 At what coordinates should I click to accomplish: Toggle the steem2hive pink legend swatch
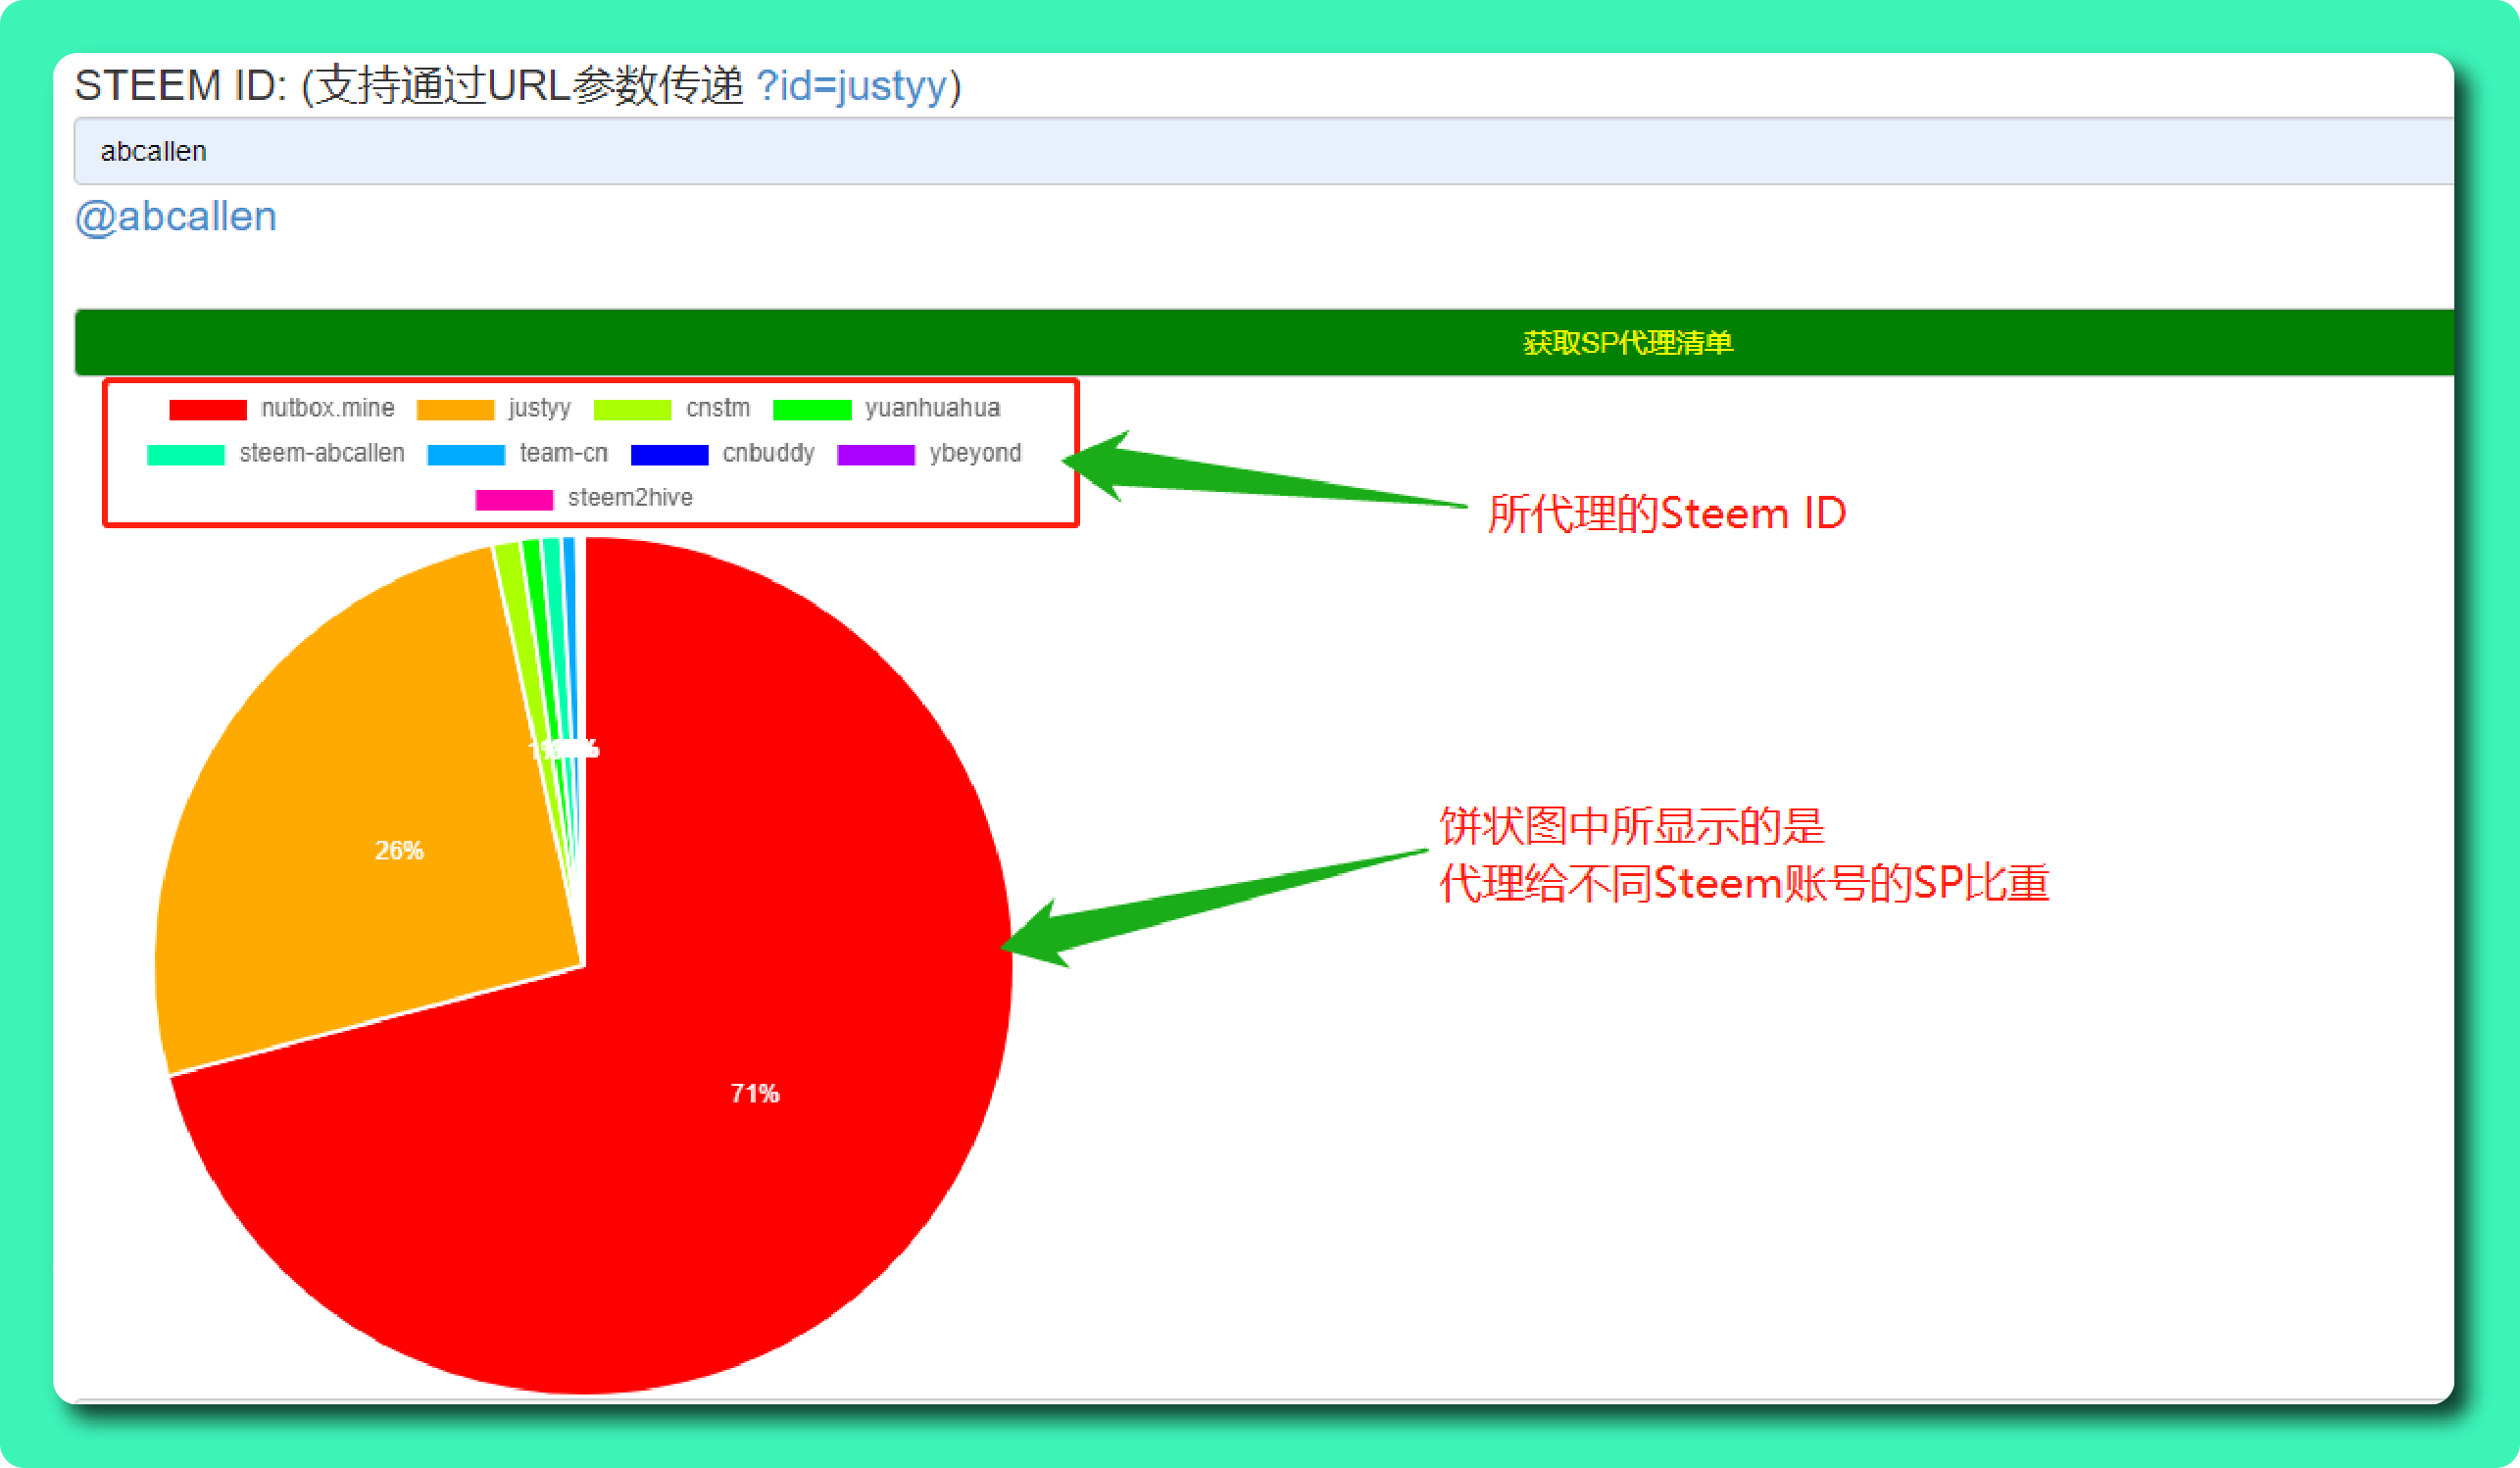pos(514,500)
